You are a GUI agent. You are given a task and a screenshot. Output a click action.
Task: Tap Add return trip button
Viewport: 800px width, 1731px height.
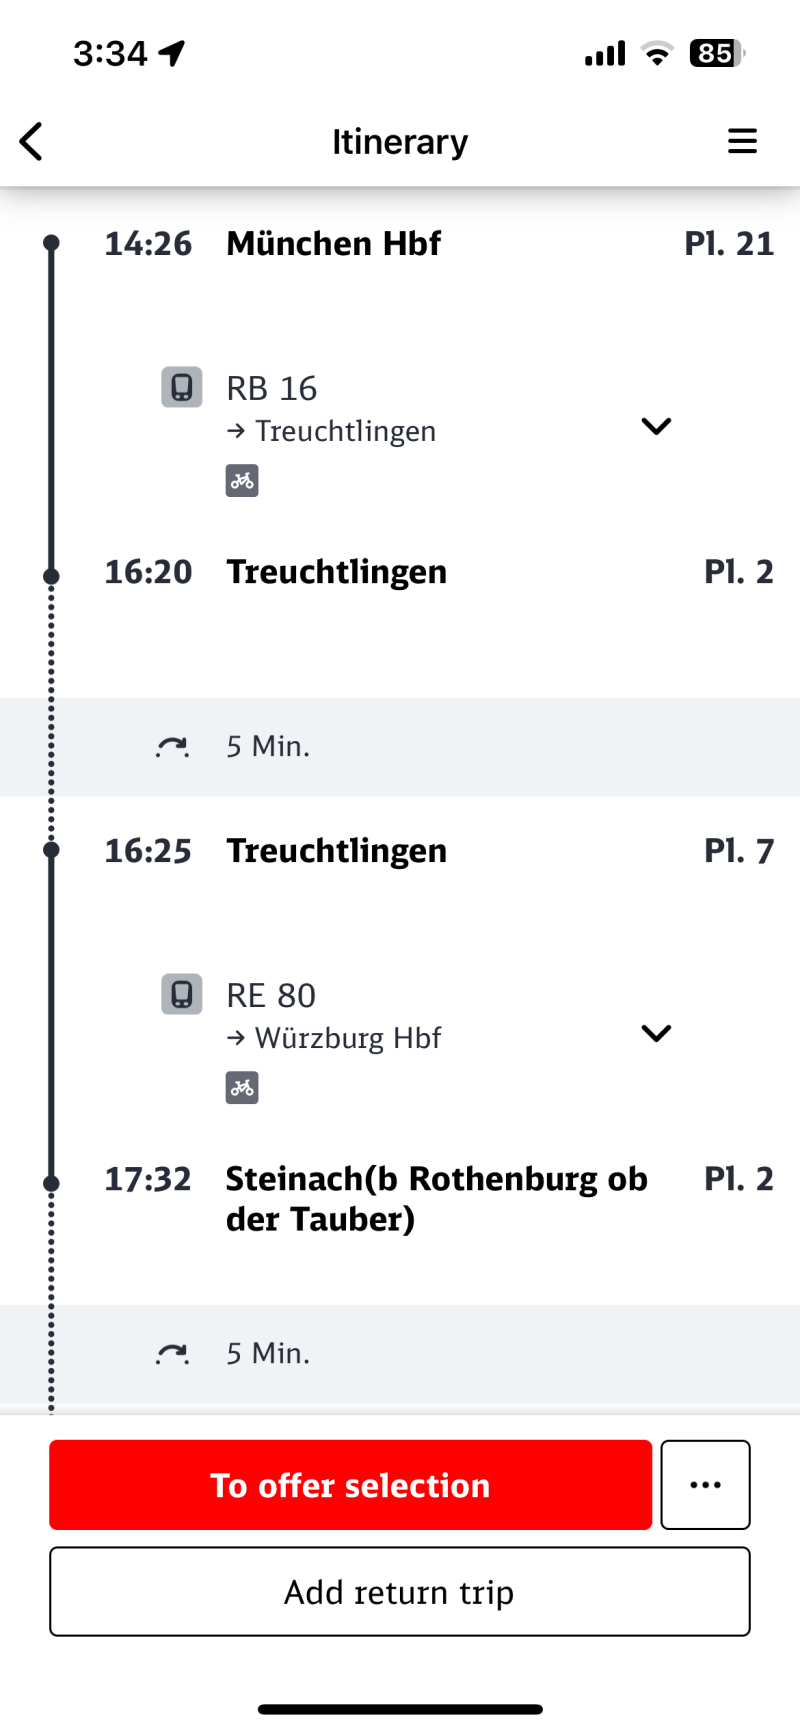[x=400, y=1592]
